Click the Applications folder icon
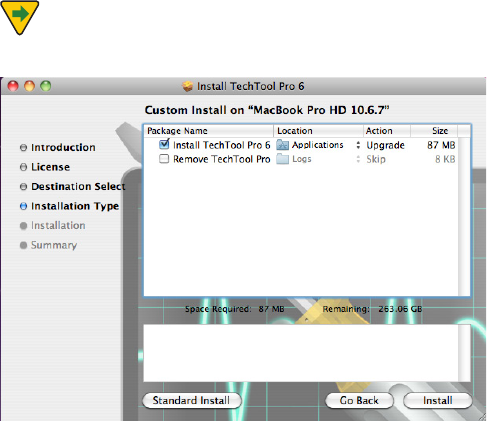Viewport: 487px width, 421px height. [x=282, y=145]
